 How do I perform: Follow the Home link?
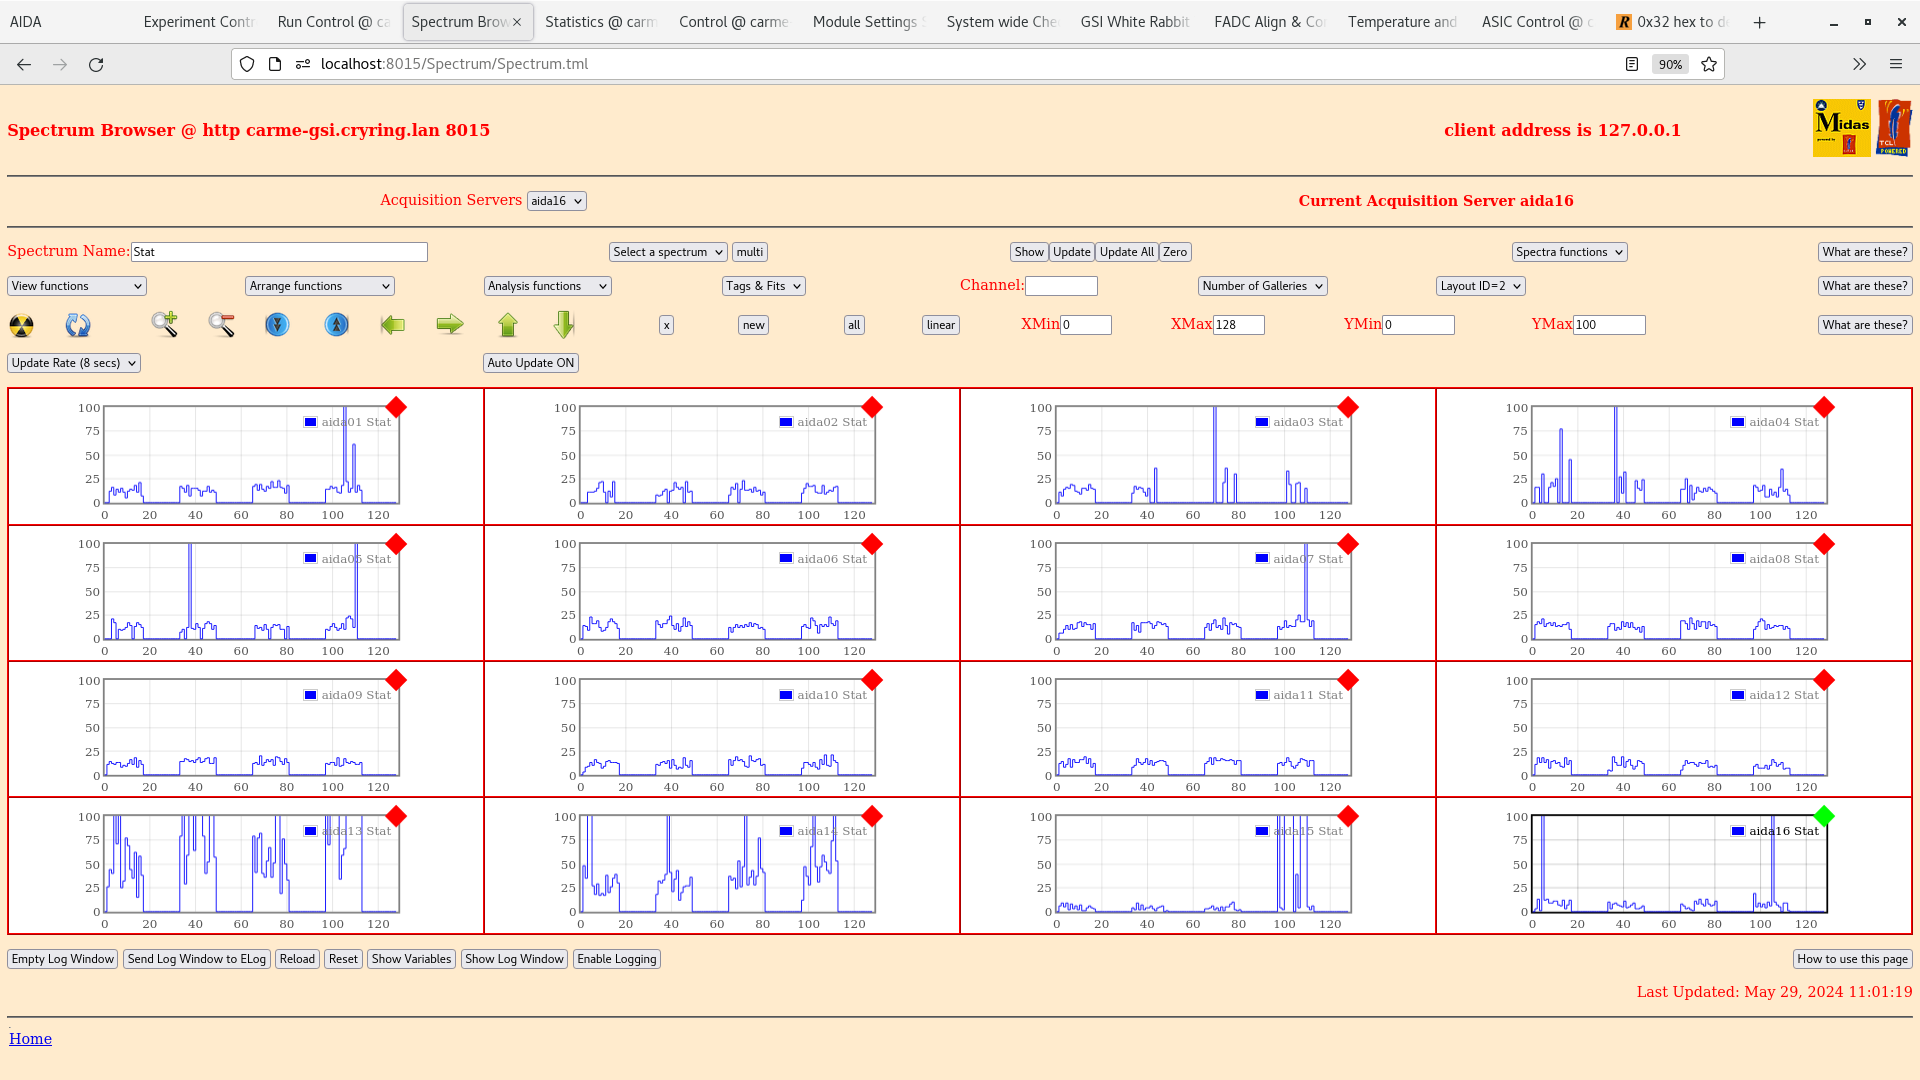[30, 1039]
